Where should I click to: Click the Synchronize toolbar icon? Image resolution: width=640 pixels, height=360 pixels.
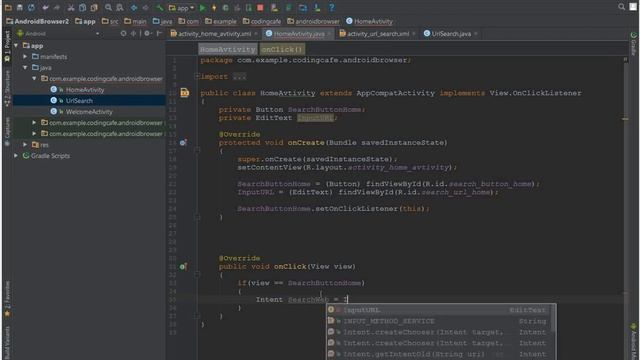pos(31,7)
